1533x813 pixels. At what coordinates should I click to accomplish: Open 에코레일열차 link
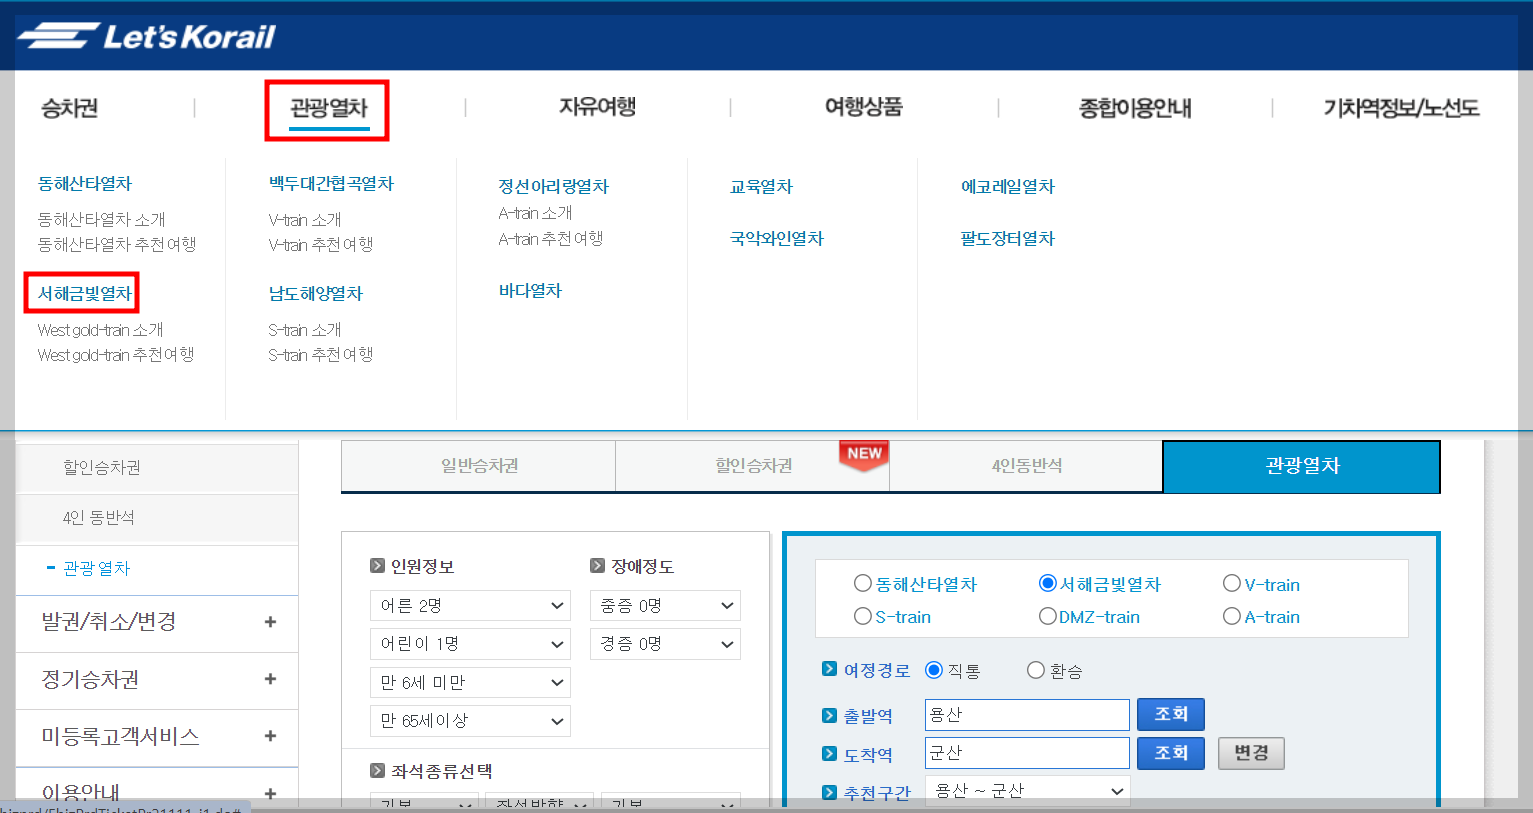coord(1008,187)
